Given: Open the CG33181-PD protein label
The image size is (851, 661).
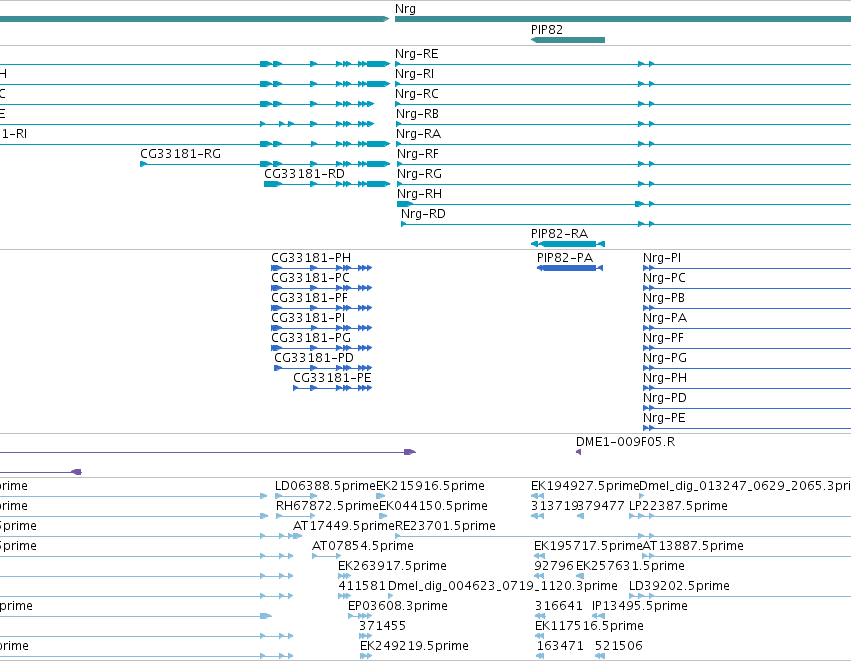Looking at the screenshot, I should coord(314,358).
